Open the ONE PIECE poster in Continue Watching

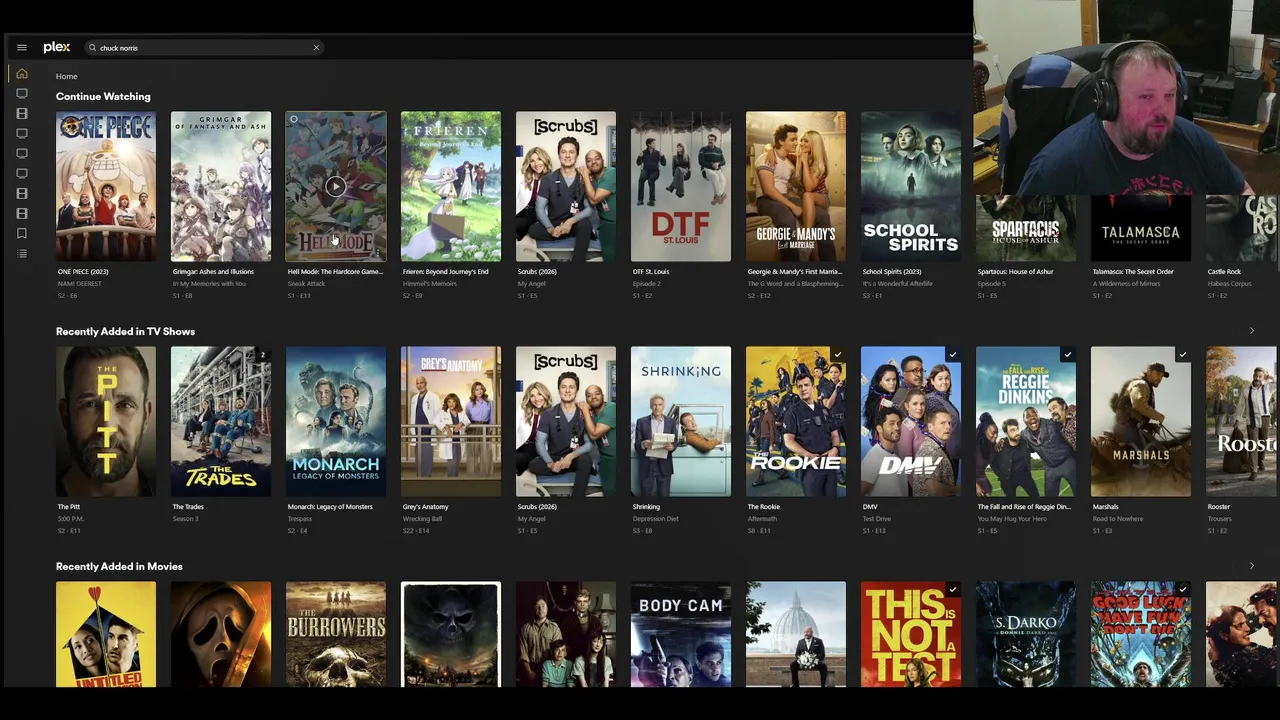click(106, 186)
